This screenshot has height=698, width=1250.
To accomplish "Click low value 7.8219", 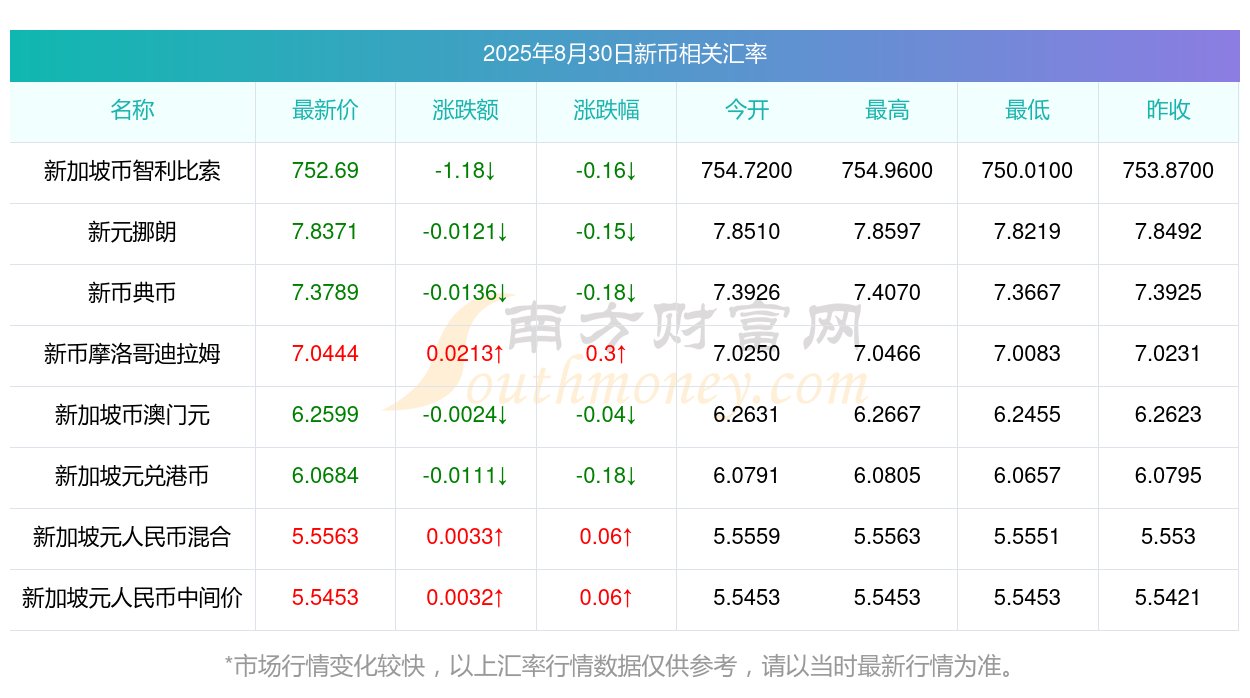I will coord(1028,232).
